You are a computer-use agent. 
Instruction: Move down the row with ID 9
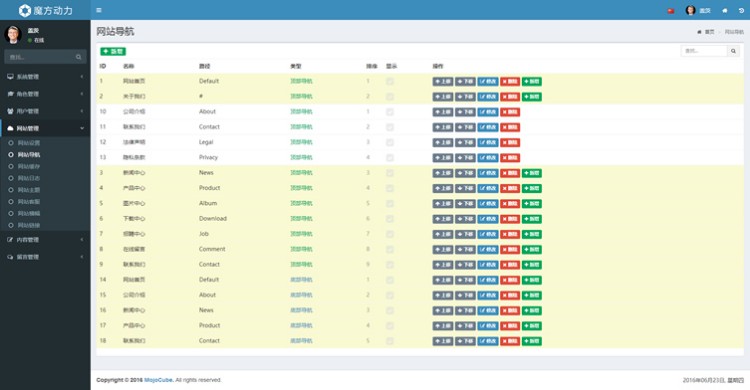(x=465, y=265)
